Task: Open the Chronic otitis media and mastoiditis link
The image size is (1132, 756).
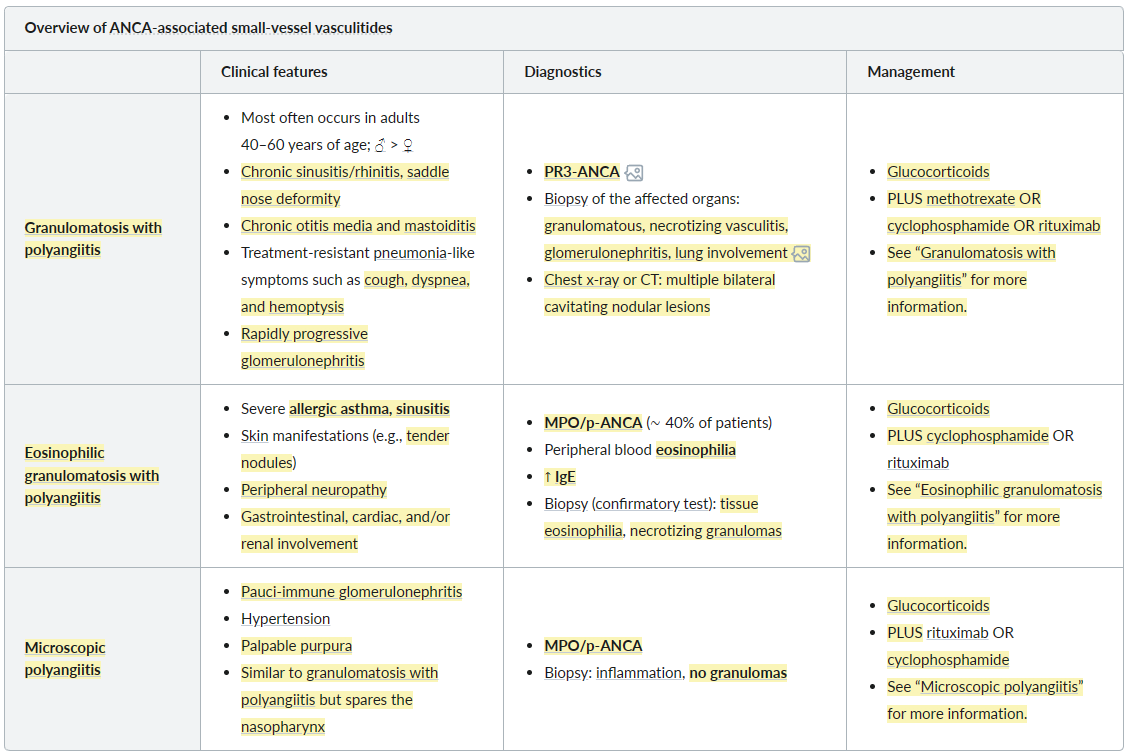Action: coord(358,226)
